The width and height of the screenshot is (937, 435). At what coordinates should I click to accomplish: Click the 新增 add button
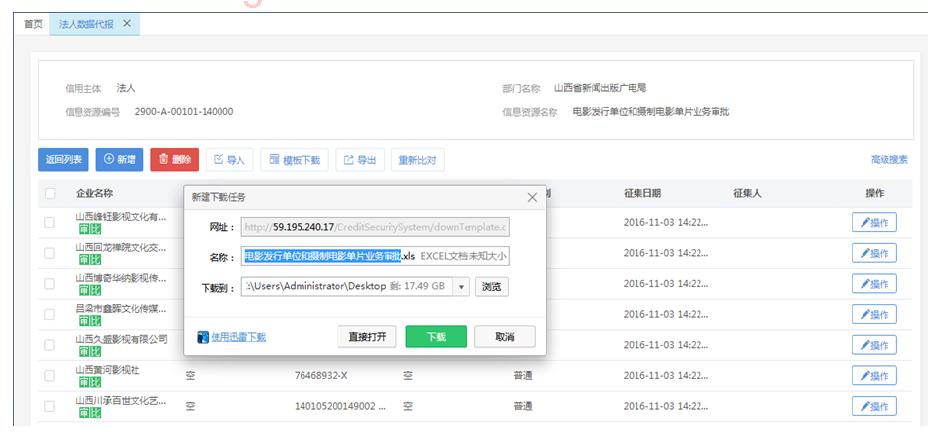pyautogui.click(x=120, y=160)
